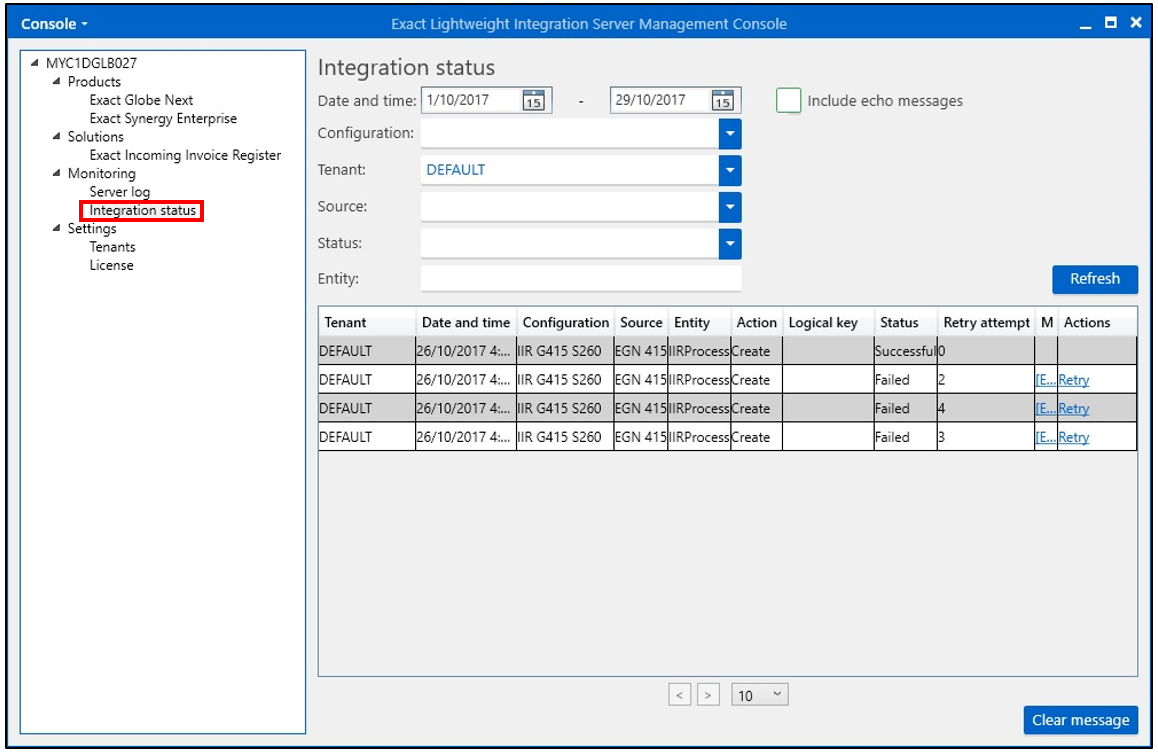
Task: Open the Status dropdown
Action: click(730, 244)
